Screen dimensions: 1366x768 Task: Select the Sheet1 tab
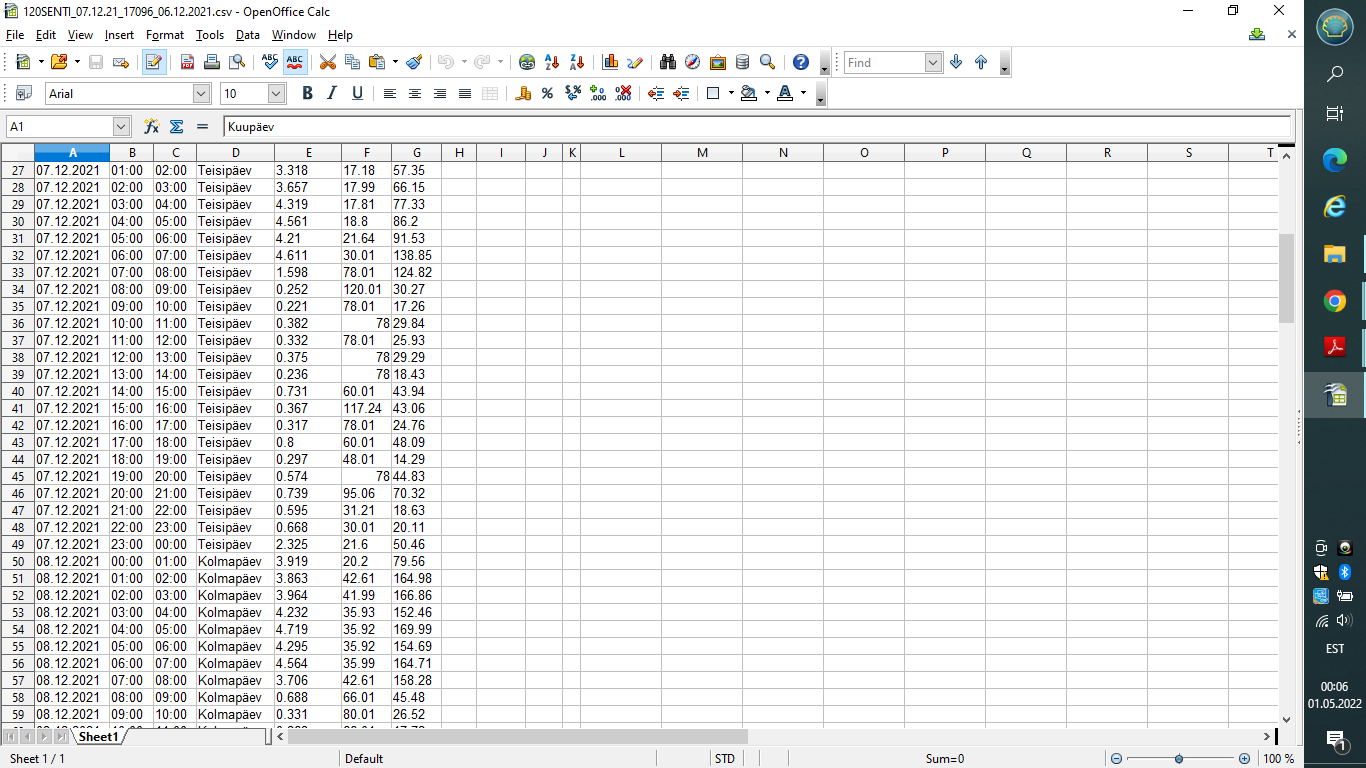click(x=99, y=737)
